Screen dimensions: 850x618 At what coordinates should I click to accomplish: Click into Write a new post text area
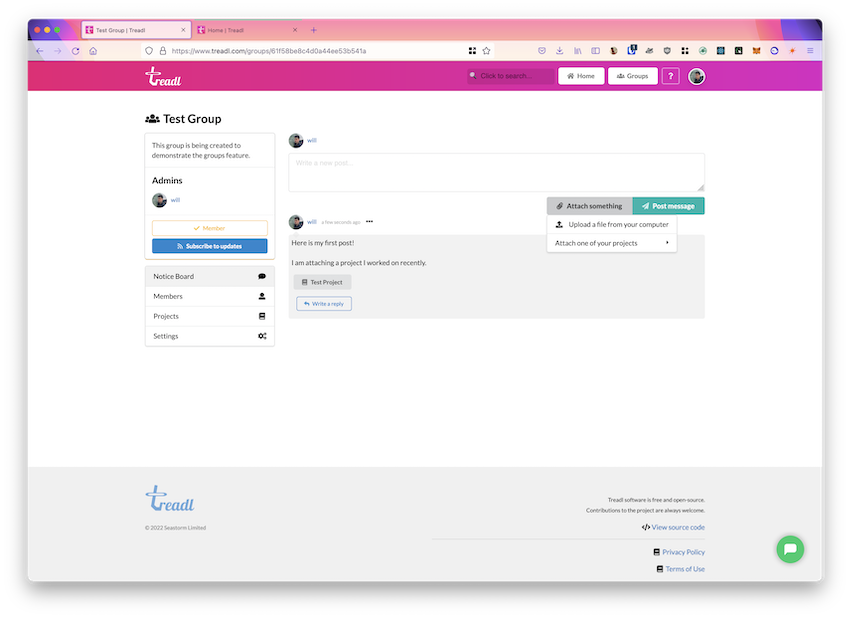coord(496,173)
